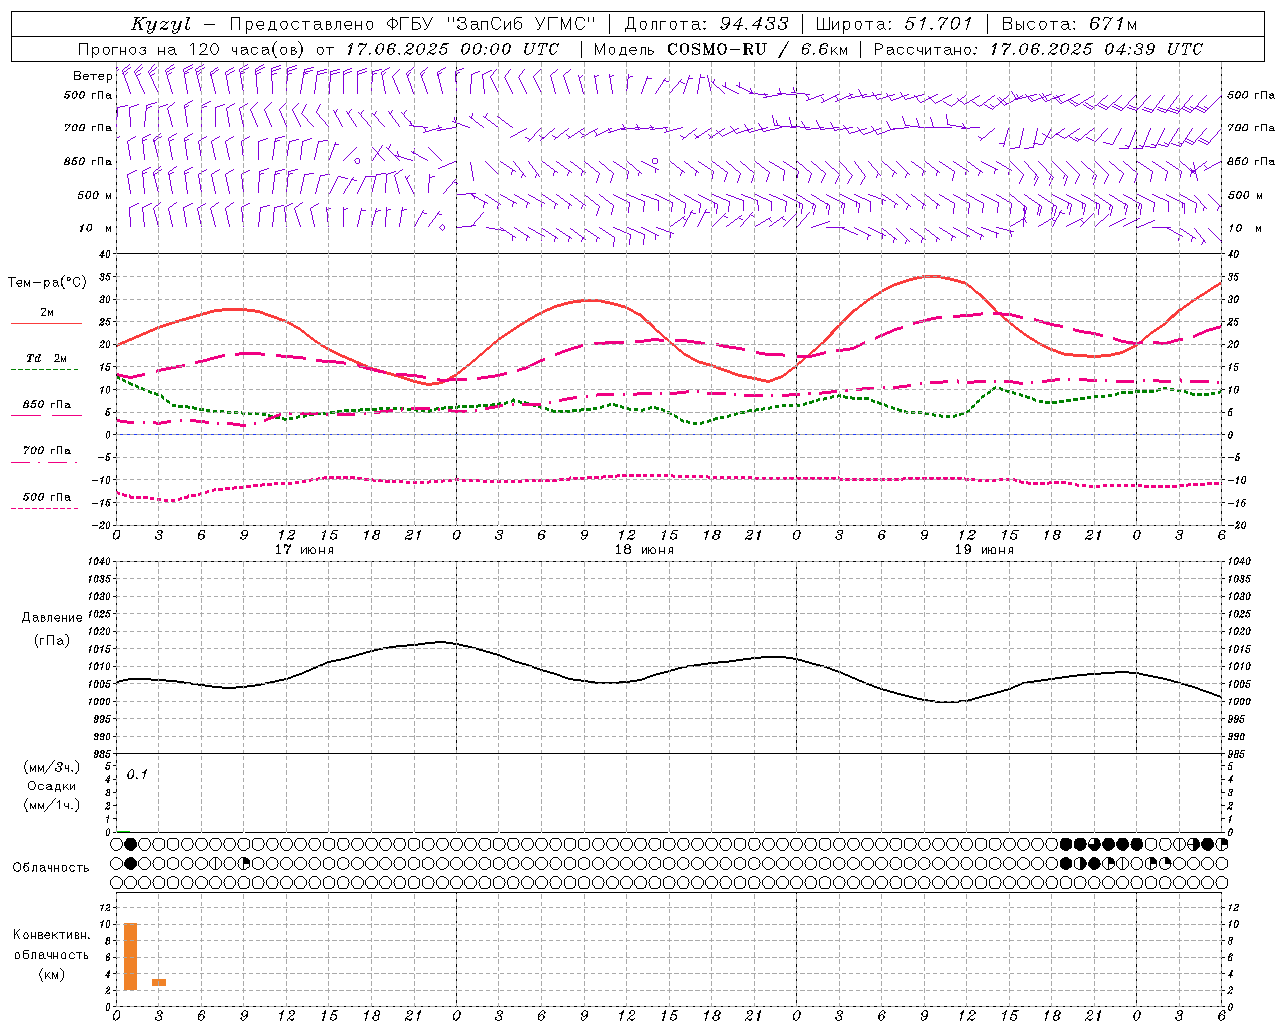The image size is (1280, 1024).
Task: Click the "0.1" precipitation value
Action: tap(137, 774)
